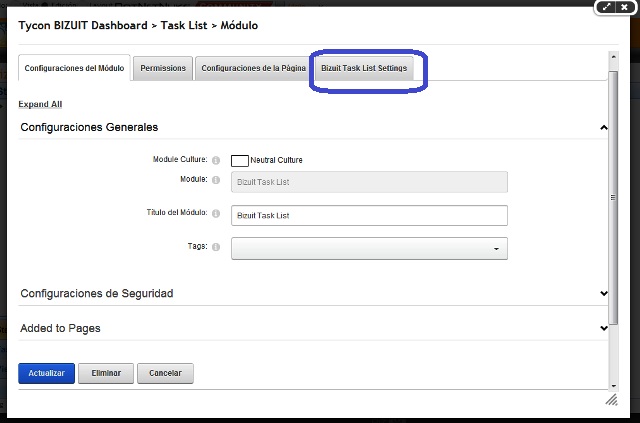
Task: Open the info icon beside Module Culture
Action: (x=216, y=160)
